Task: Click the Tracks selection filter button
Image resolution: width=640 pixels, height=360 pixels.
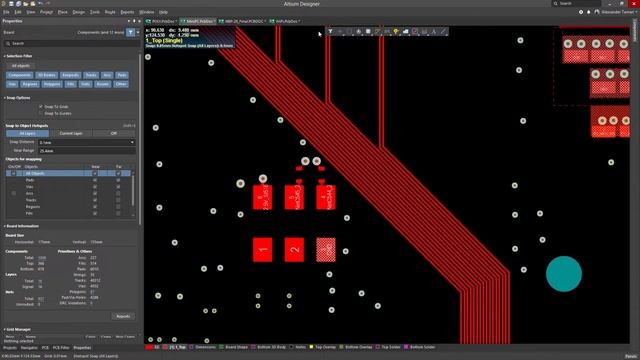Action: [91, 75]
